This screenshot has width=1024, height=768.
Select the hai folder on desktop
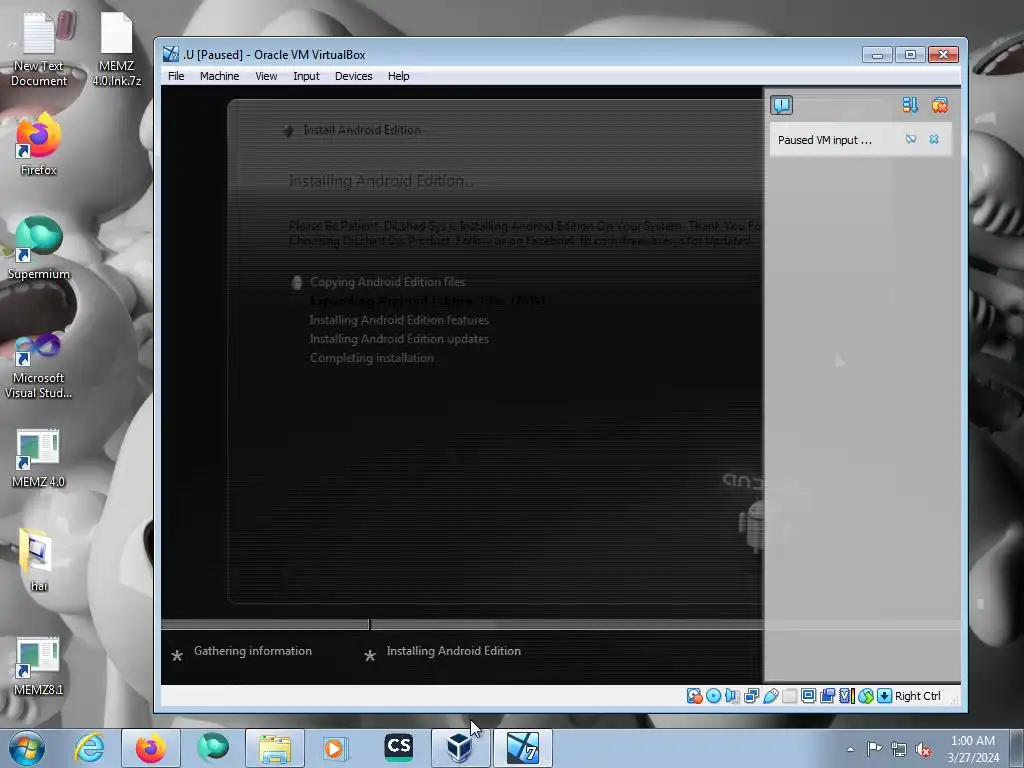(39, 560)
